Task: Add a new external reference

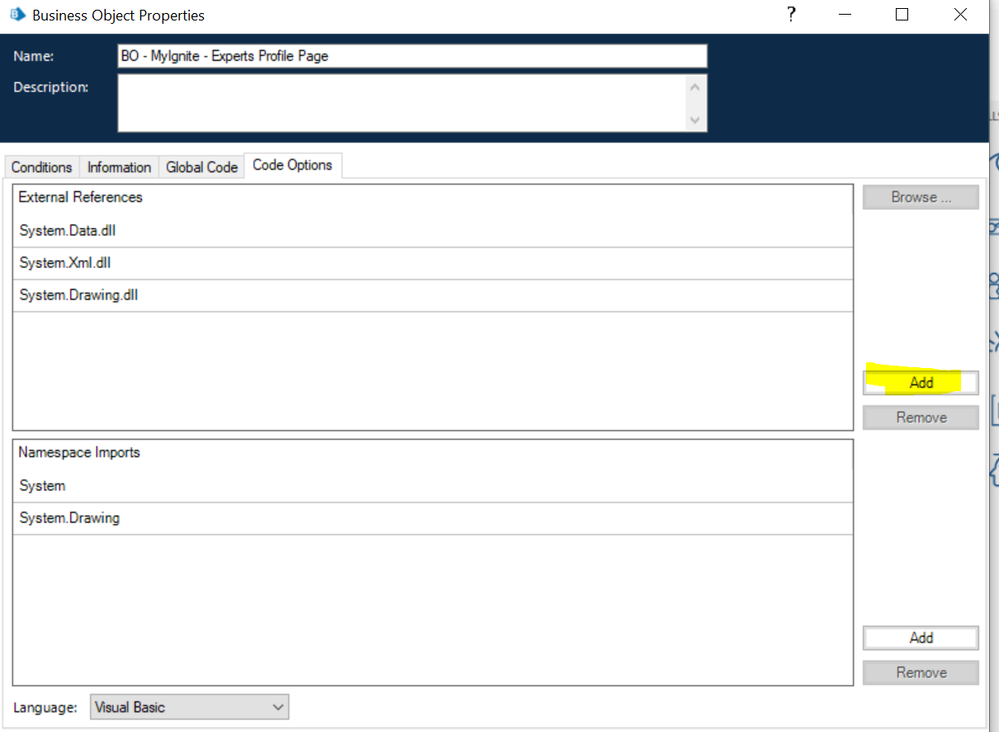Action: click(x=921, y=383)
